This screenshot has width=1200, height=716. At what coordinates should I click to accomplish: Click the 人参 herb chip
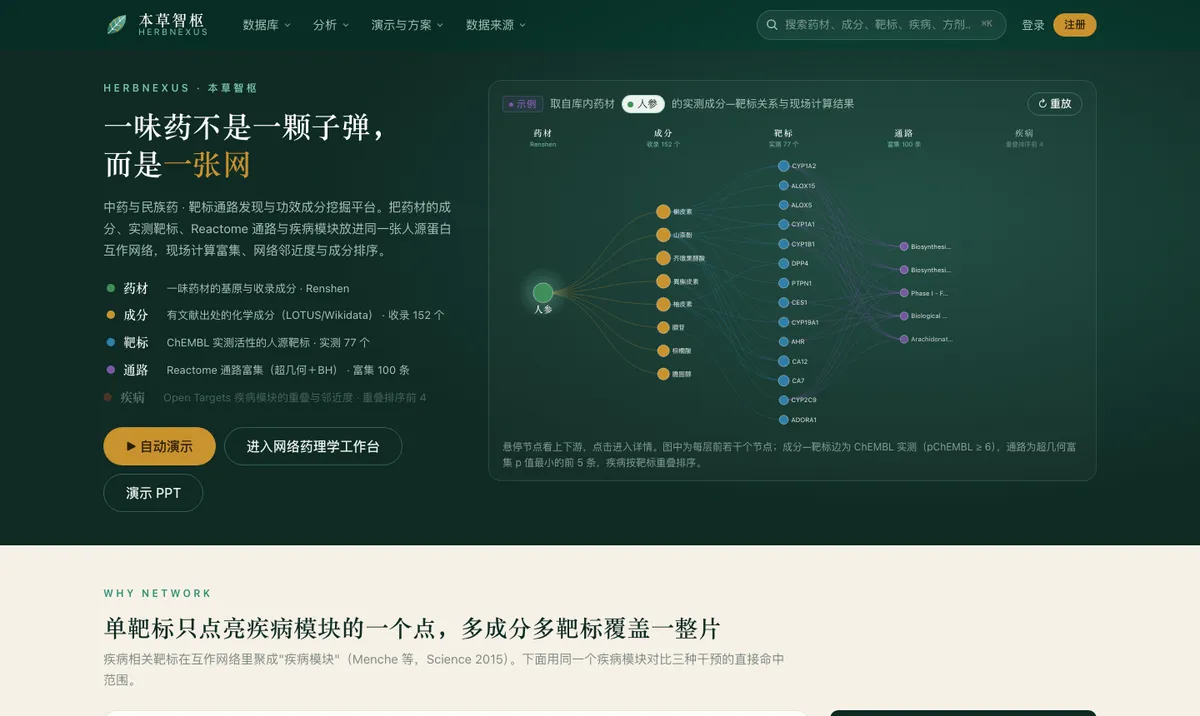(643, 104)
